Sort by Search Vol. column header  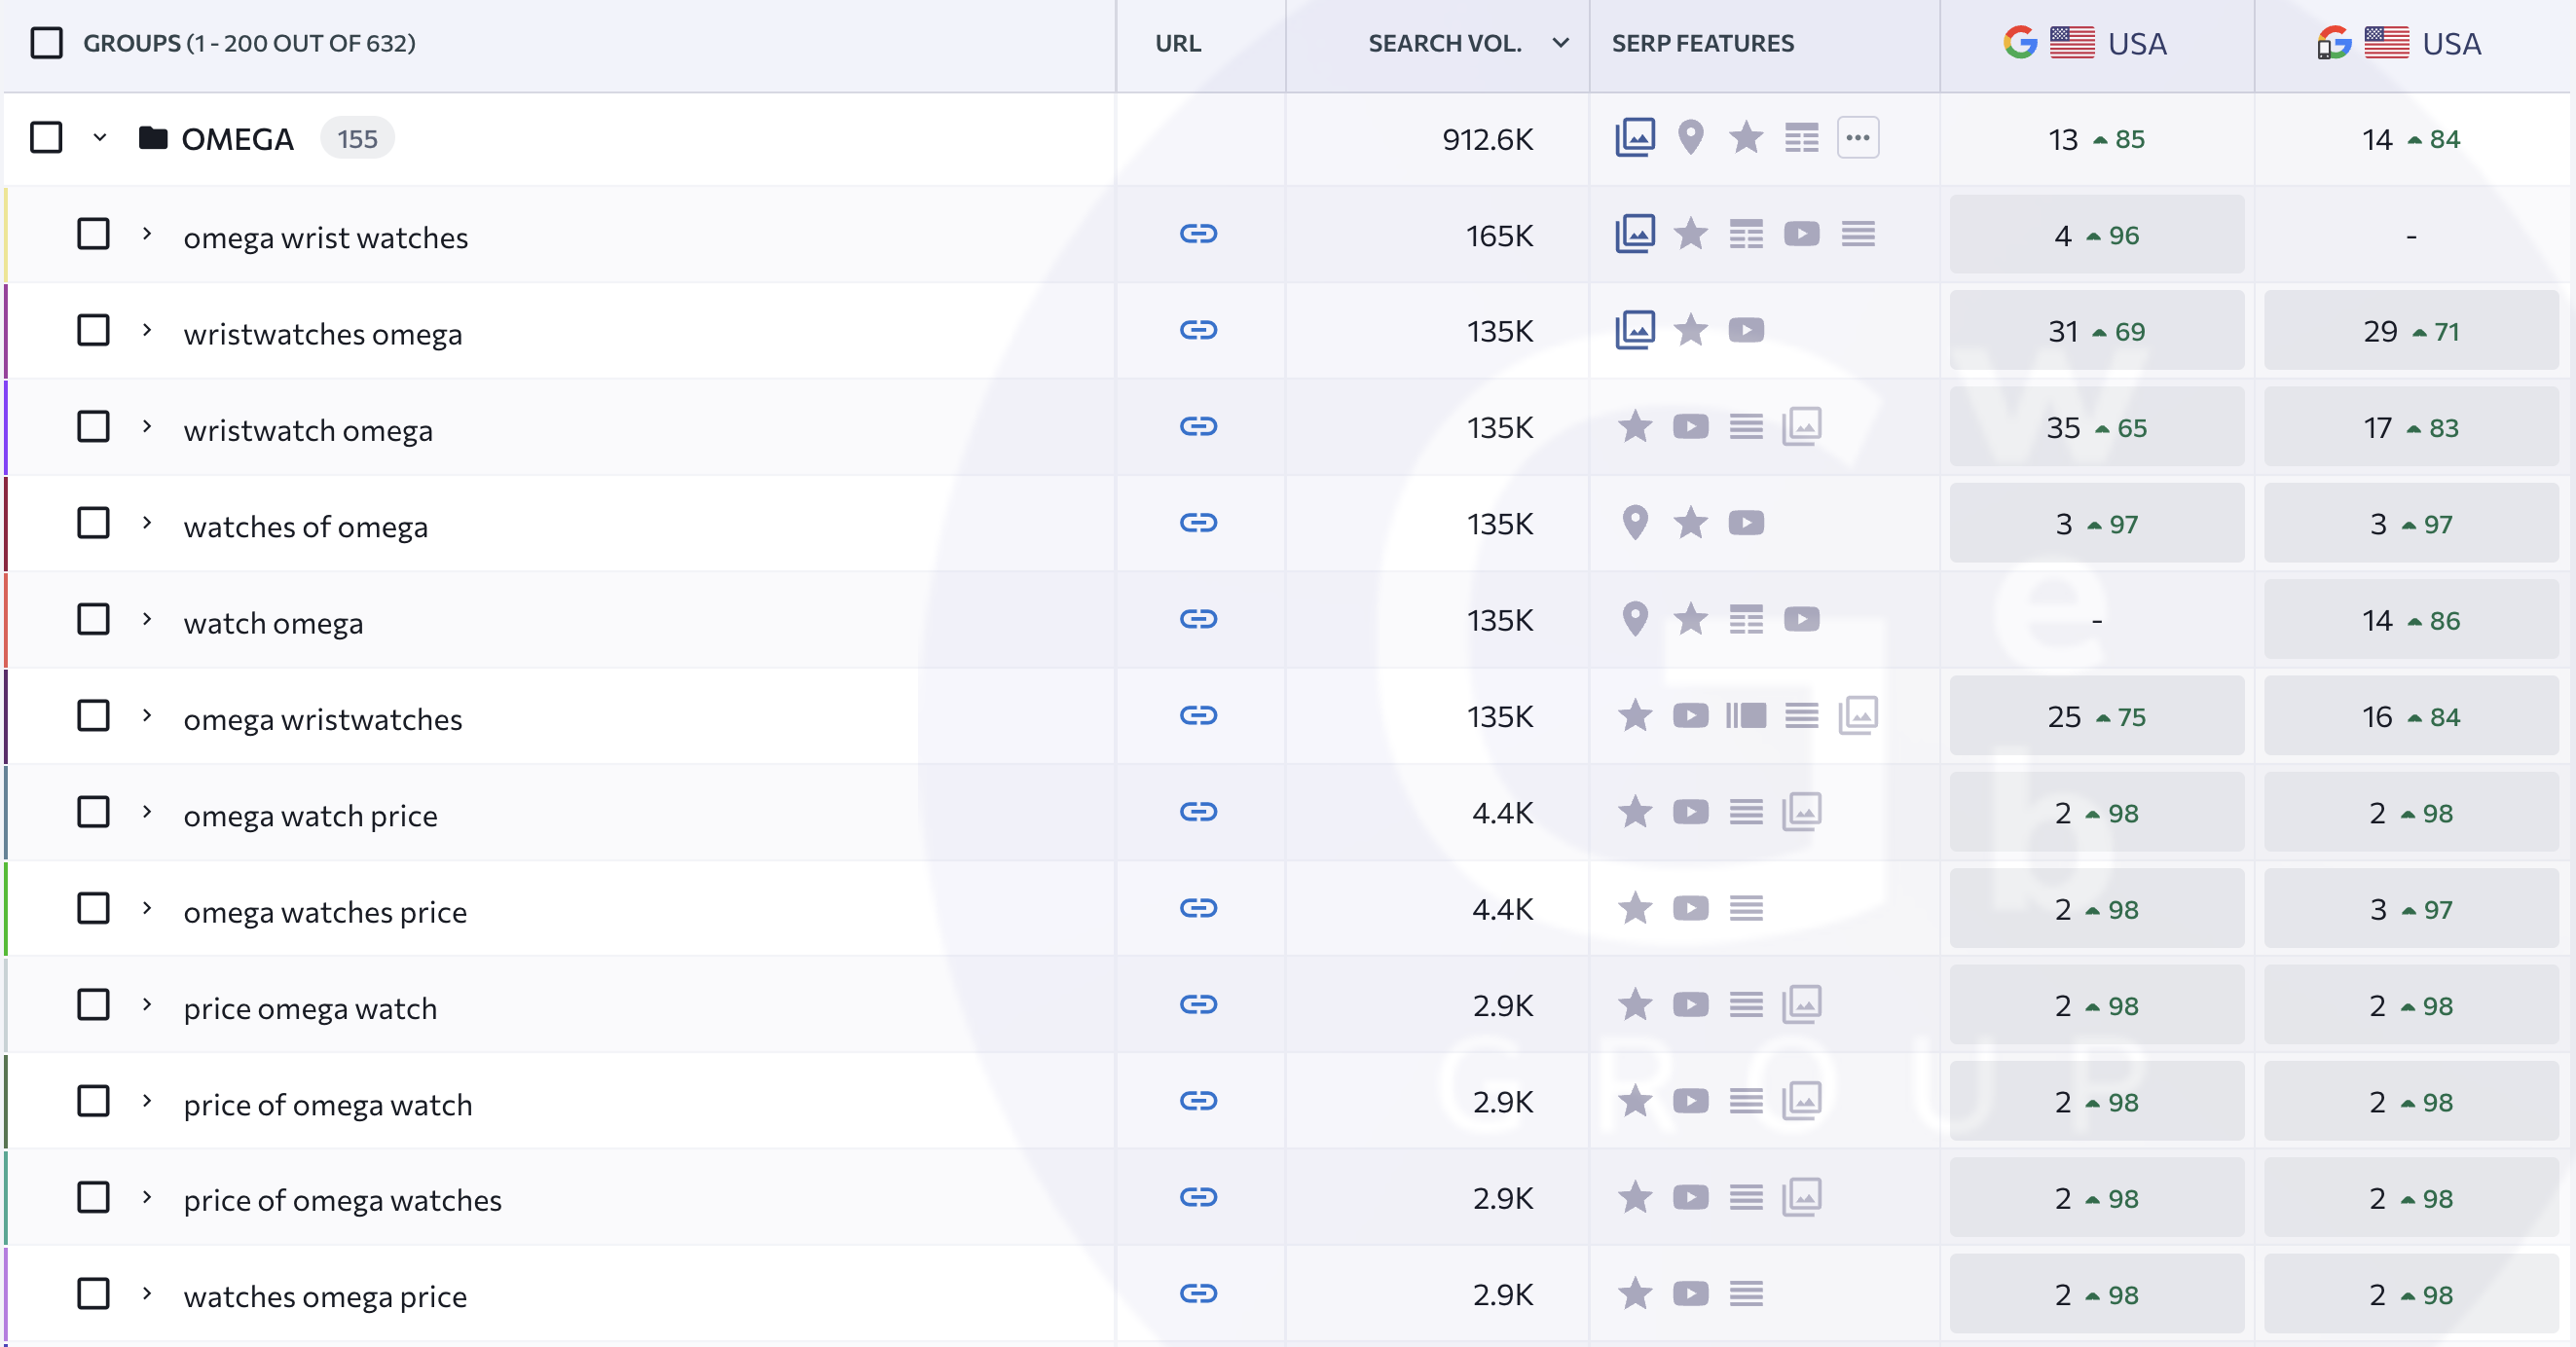tap(1444, 43)
